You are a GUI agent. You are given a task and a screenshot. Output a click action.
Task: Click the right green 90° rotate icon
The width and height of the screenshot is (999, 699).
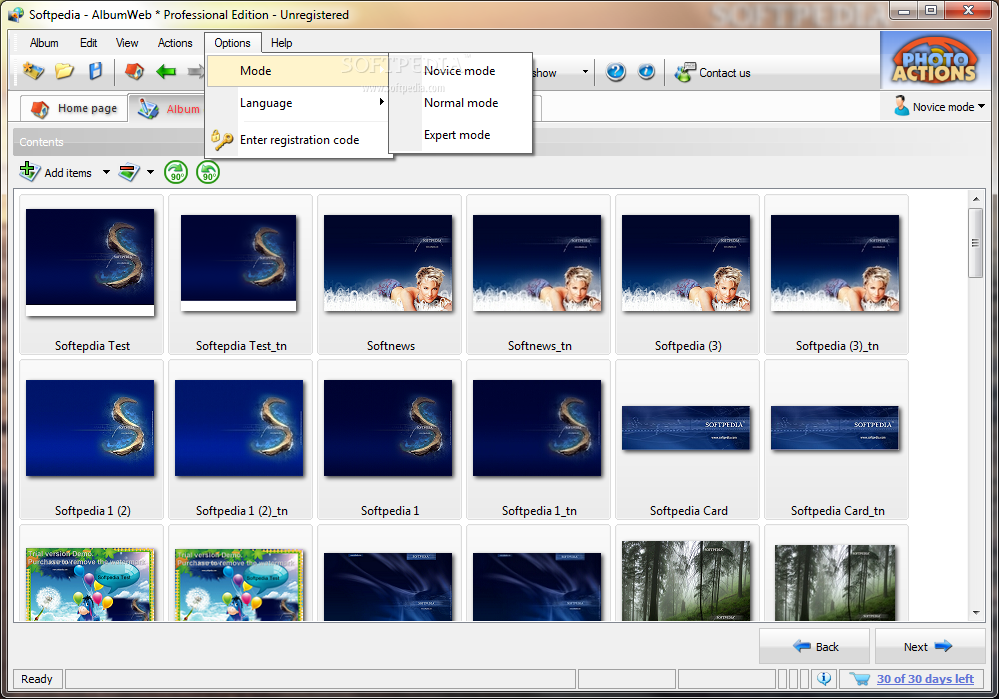tap(208, 172)
